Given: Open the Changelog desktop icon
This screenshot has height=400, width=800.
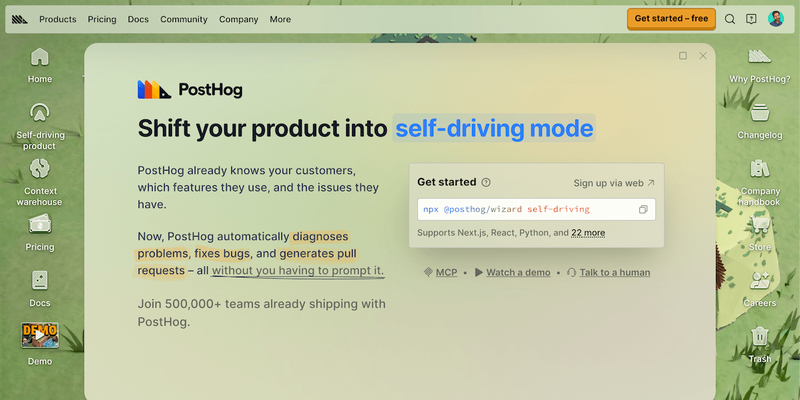Looking at the screenshot, I should (760, 121).
